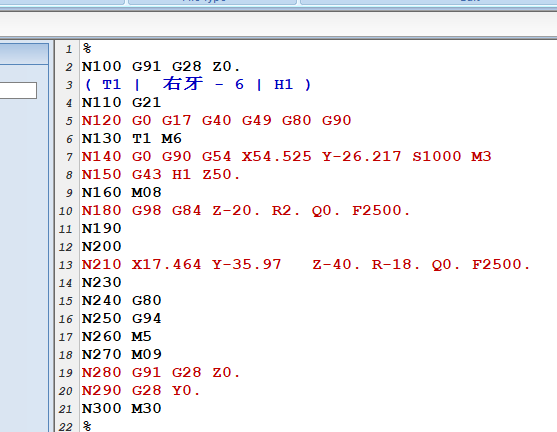
Task: Select line N210 X17.464 Y-35.97
Action: coord(306,265)
